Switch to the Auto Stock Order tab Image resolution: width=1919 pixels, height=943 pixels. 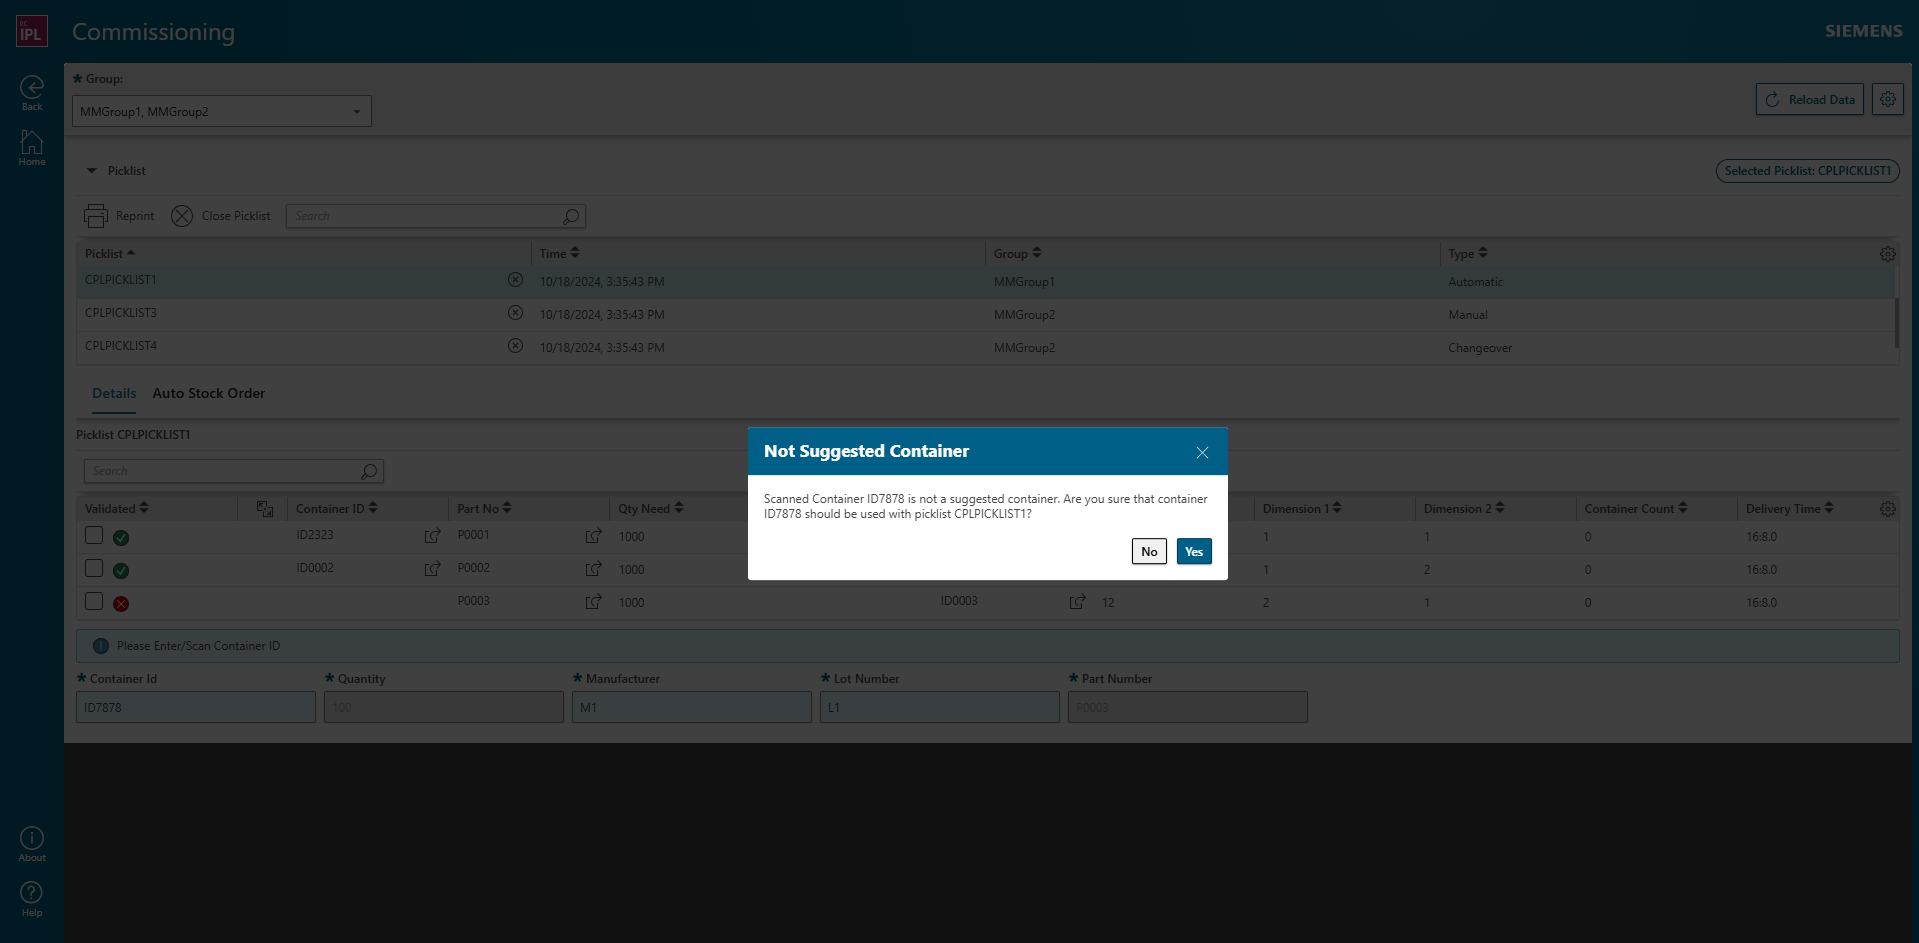208,393
